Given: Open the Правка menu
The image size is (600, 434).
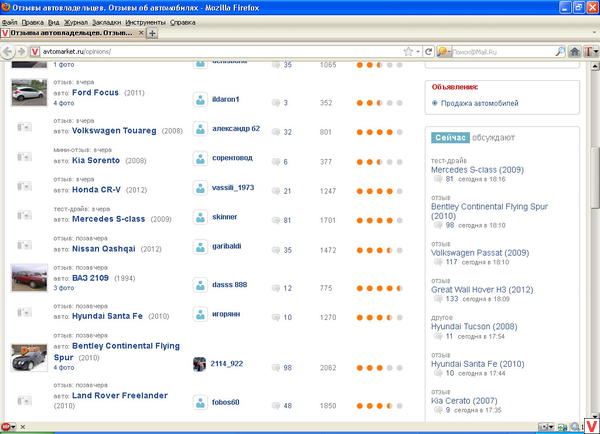Looking at the screenshot, I should point(33,23).
